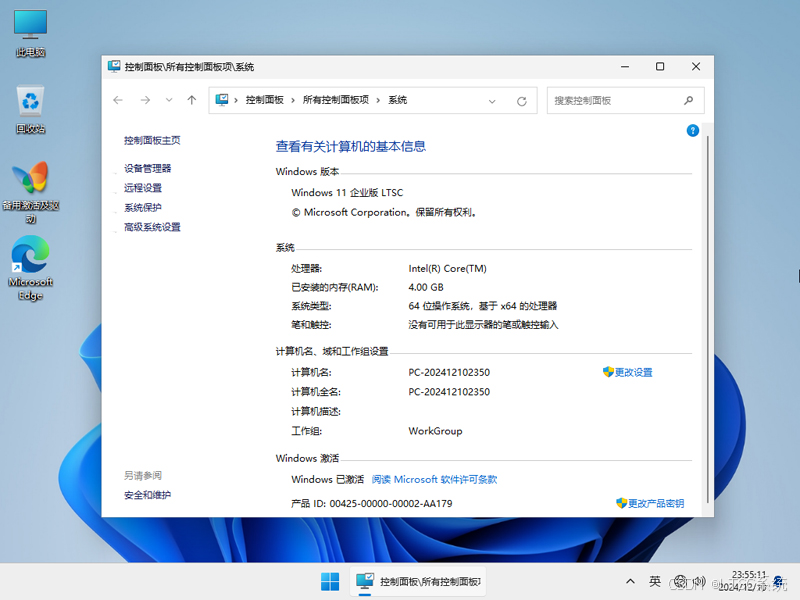800x600 pixels.
Task: Refresh the control panel page
Action: [521, 101]
